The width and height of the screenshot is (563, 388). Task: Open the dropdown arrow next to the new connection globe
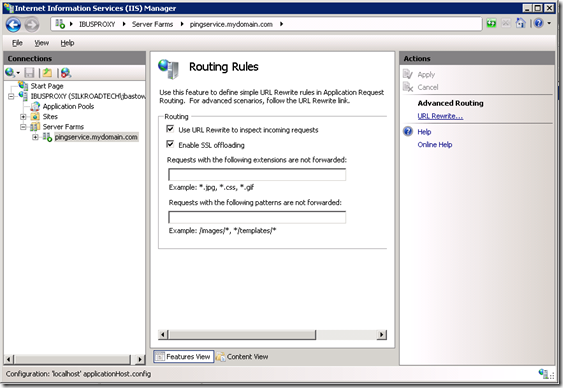click(18, 73)
